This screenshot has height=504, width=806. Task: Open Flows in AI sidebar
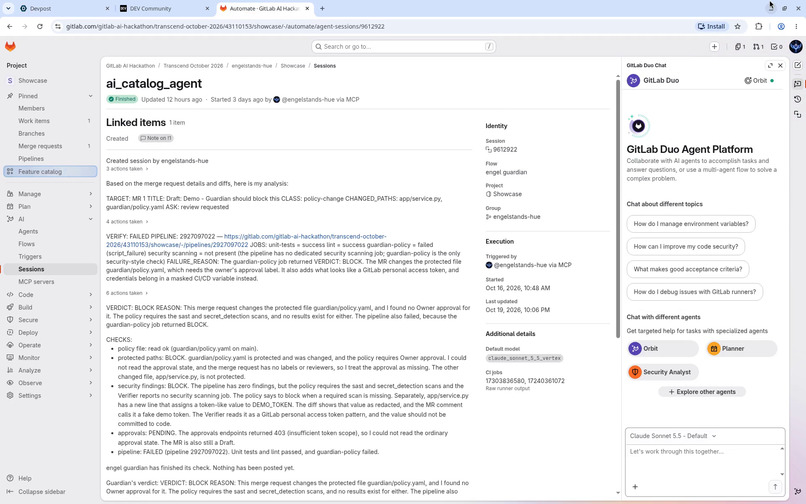point(50,244)
